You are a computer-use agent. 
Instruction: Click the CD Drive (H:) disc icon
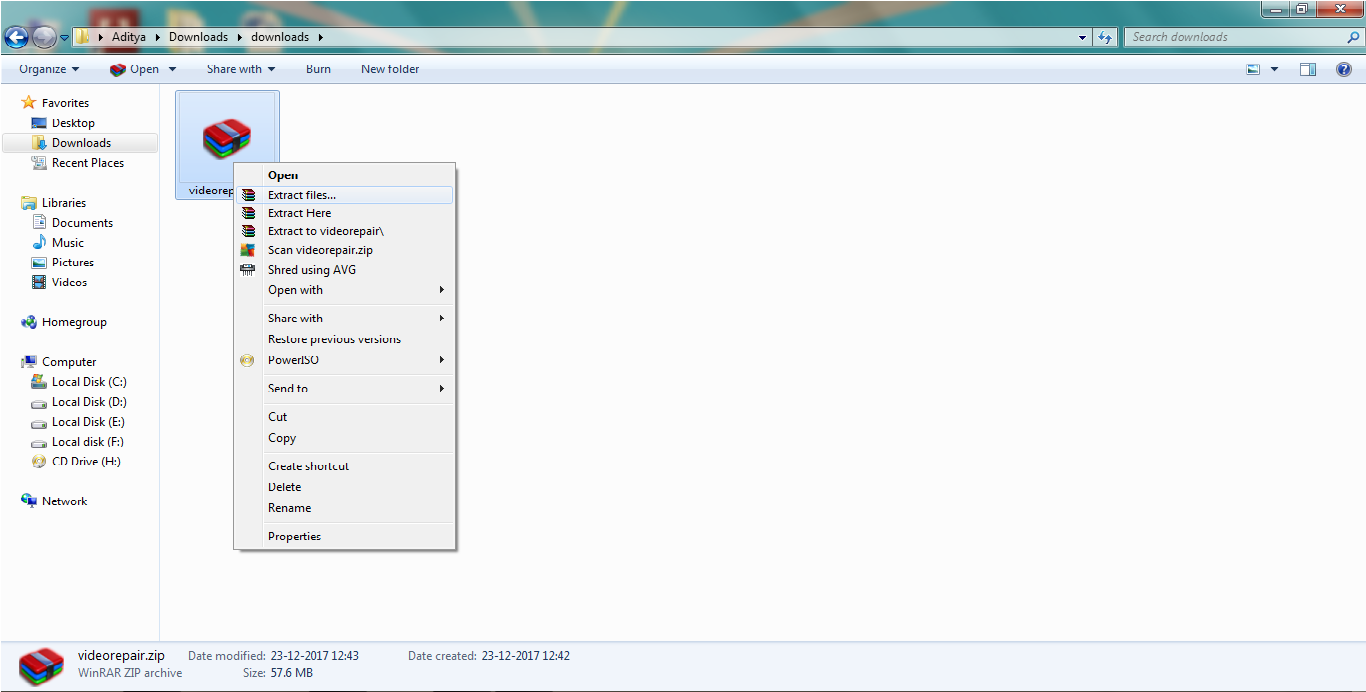(39, 462)
